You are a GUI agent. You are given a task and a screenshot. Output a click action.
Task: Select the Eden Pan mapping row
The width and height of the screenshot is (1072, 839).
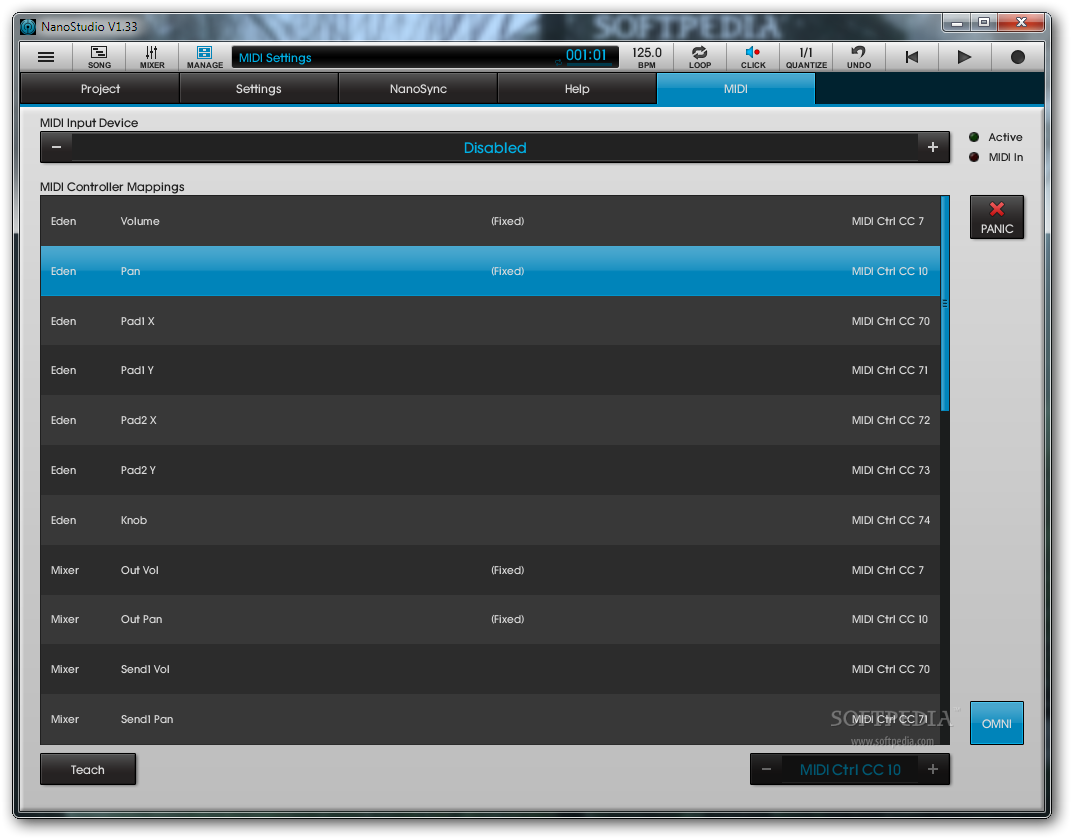[x=490, y=271]
